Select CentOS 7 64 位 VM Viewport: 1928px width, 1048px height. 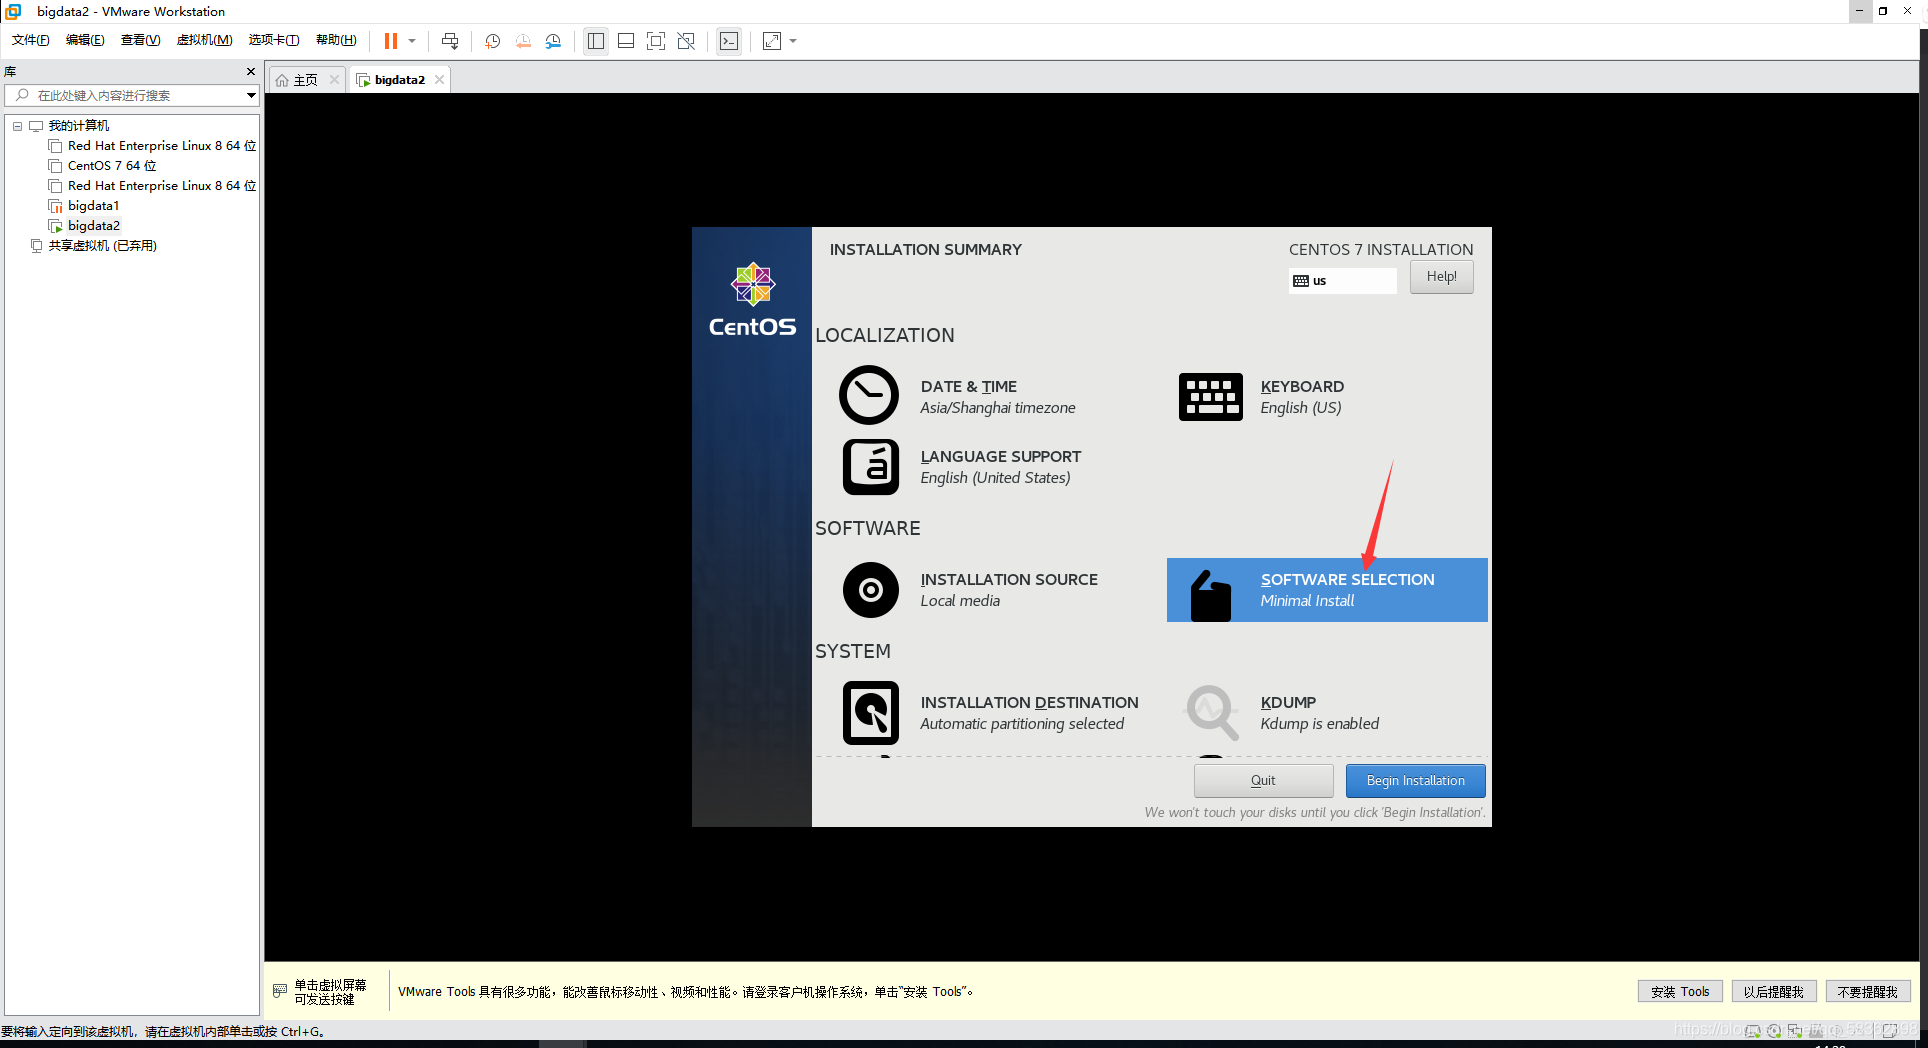coord(112,166)
